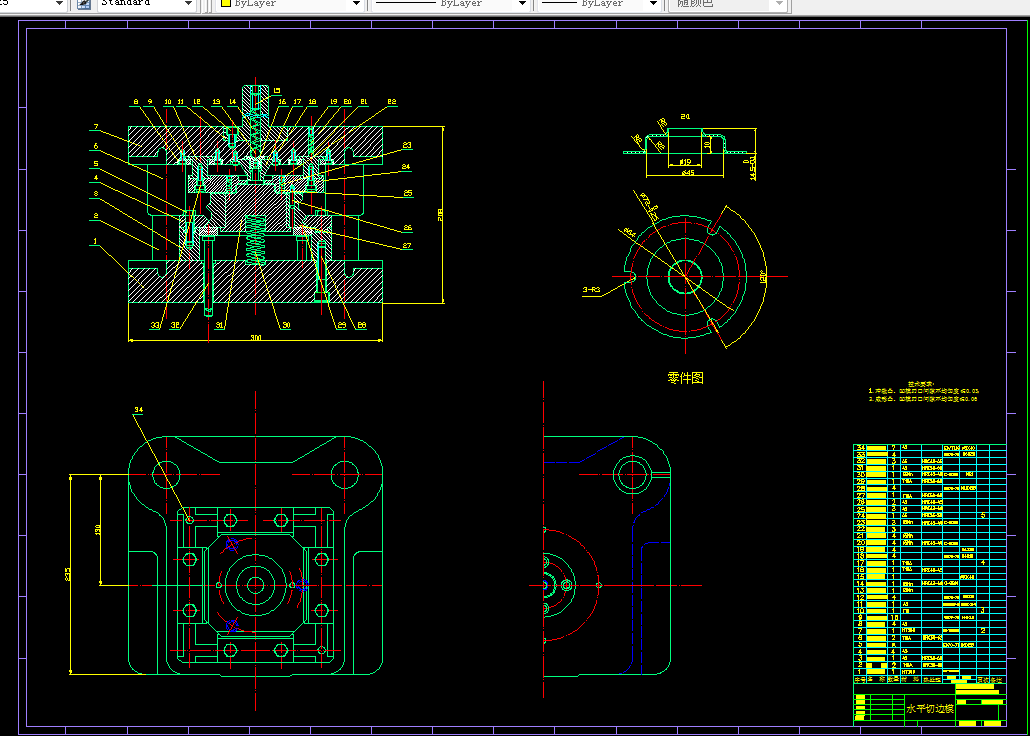Select balloon number 6 in the section view
This screenshot has height=736, width=1030.
click(x=96, y=146)
